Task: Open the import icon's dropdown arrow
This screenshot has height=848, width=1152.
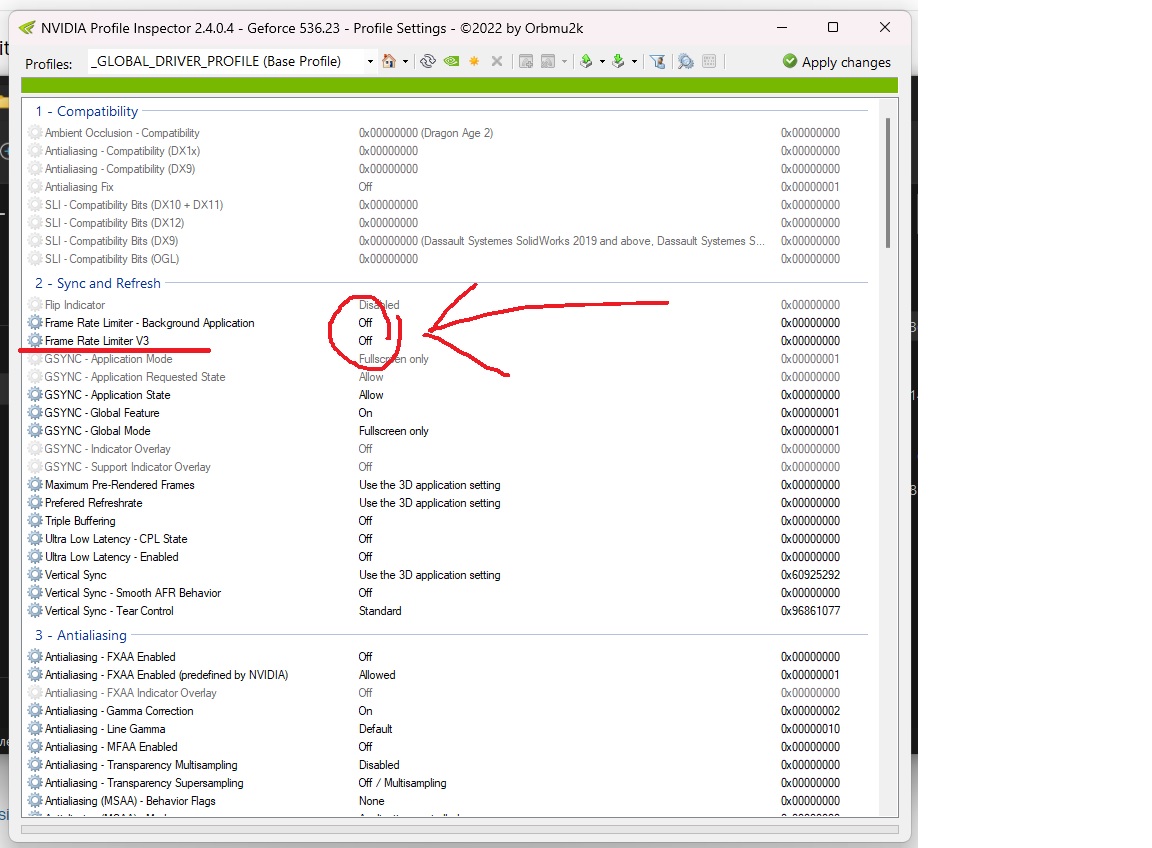Action: (x=634, y=62)
